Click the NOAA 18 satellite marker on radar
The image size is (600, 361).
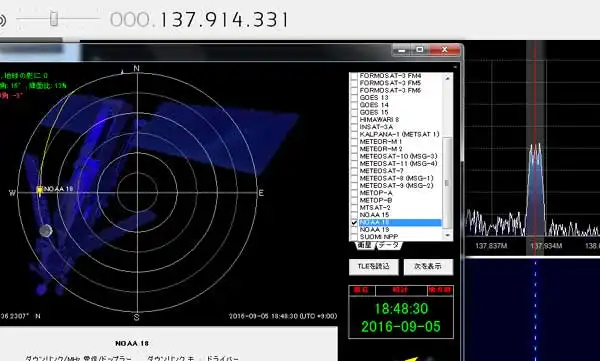(x=39, y=189)
